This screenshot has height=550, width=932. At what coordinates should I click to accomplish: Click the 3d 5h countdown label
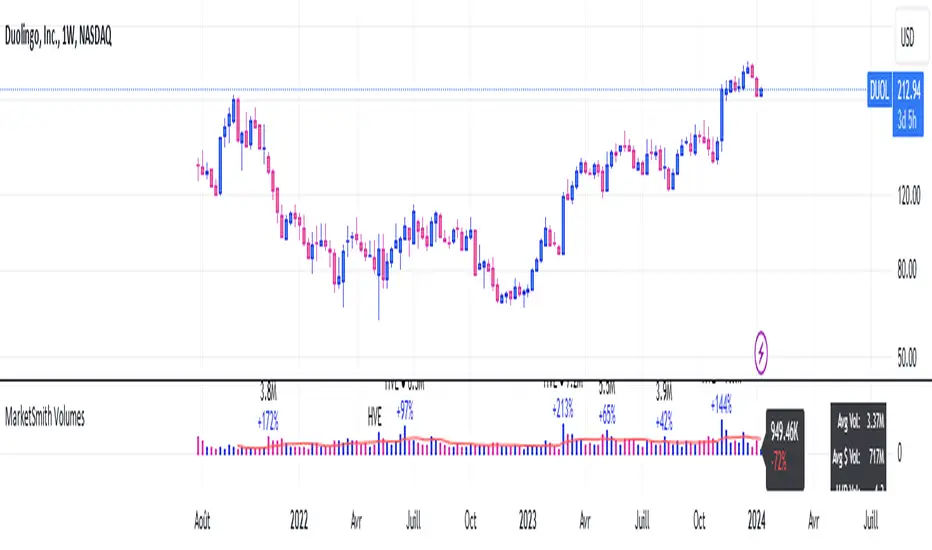coord(908,121)
